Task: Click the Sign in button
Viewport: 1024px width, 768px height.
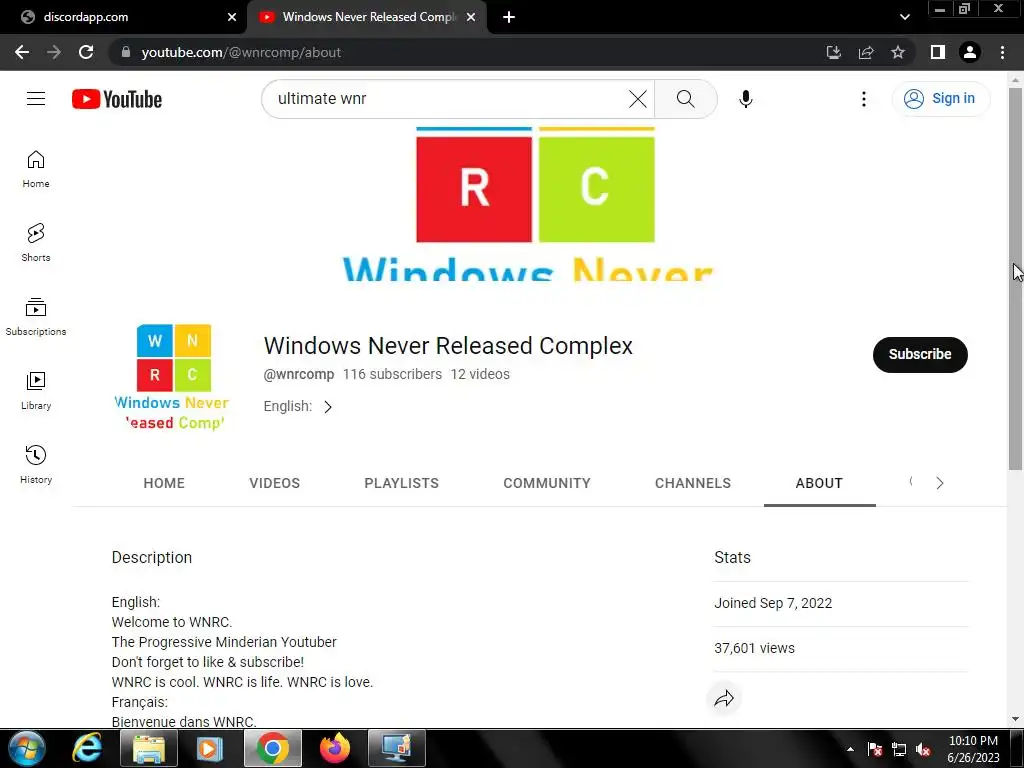Action: [x=940, y=99]
